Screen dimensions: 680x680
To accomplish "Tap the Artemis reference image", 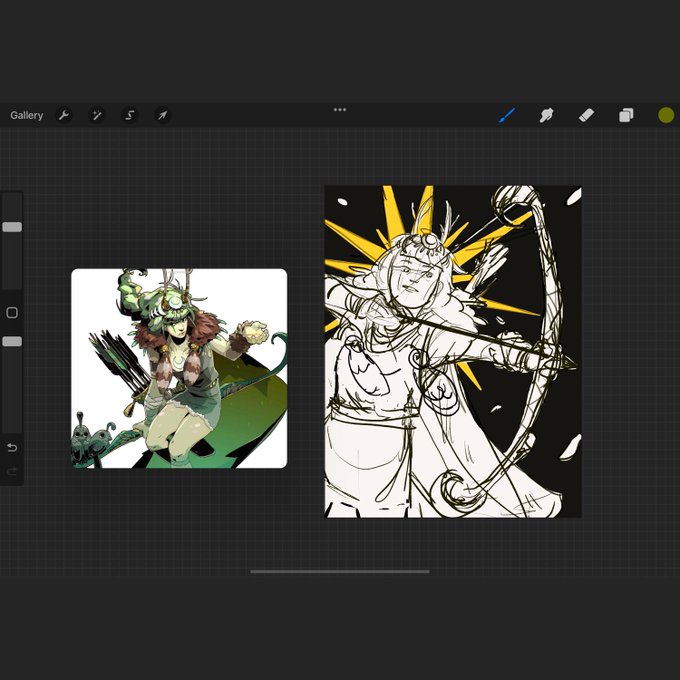I will (179, 369).
